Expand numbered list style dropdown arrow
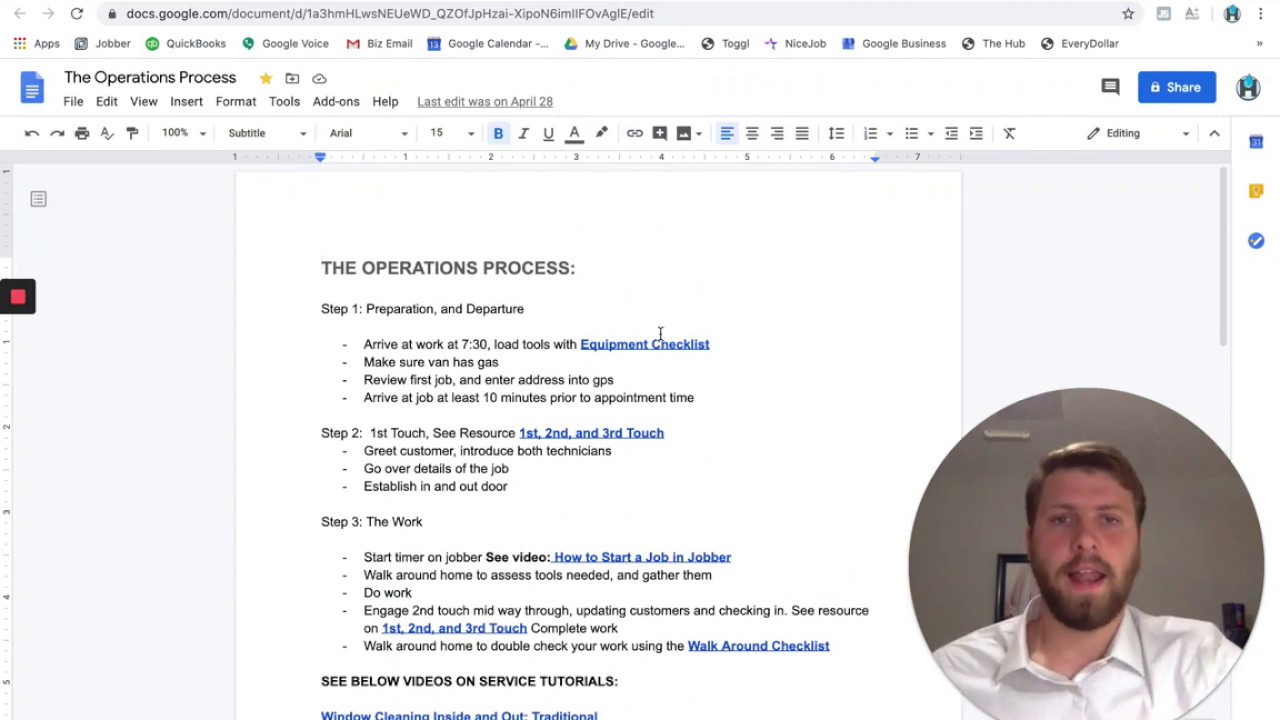The width and height of the screenshot is (1280, 720). (889, 134)
